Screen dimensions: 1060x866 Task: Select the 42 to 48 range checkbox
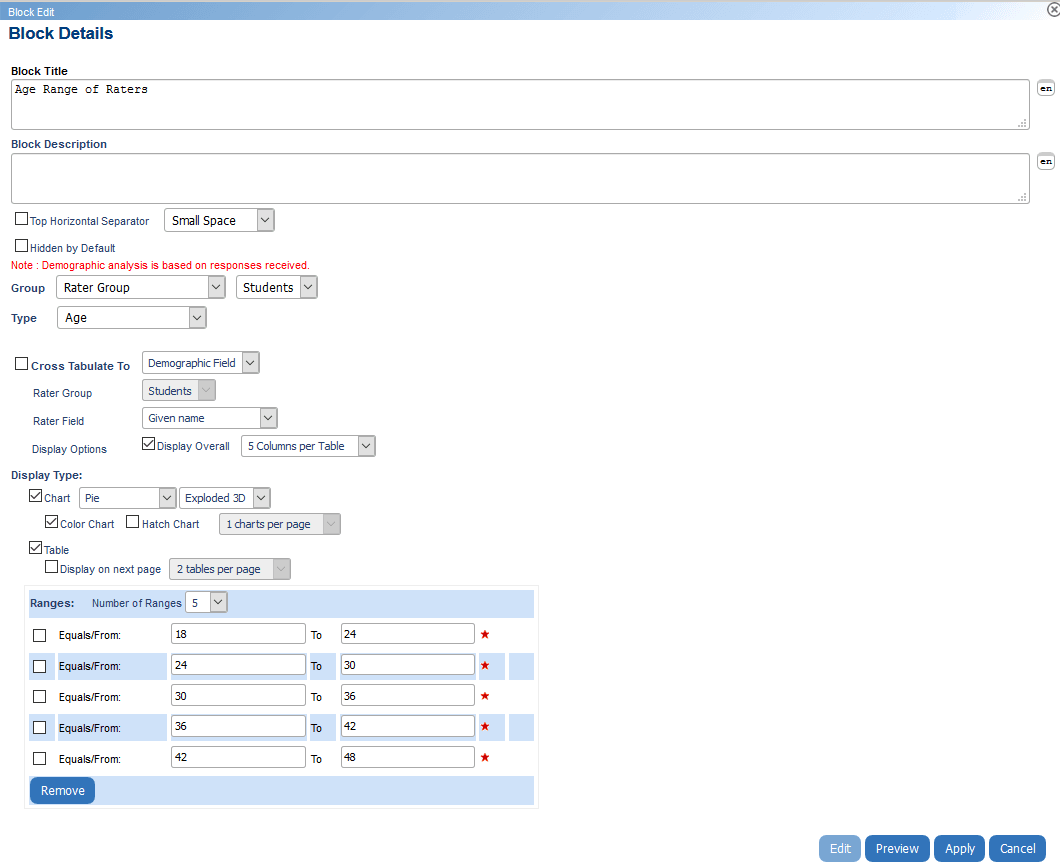[40, 759]
